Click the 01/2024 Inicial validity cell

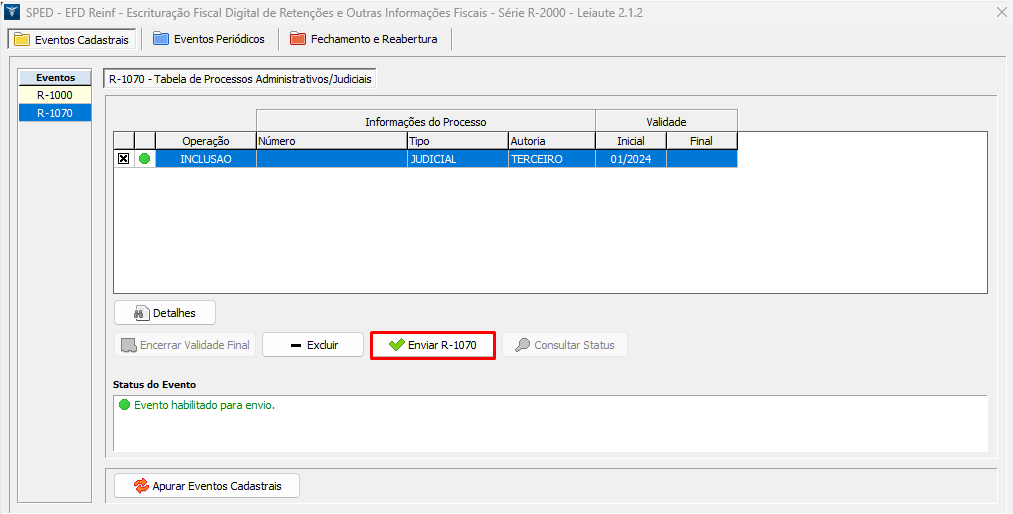tap(630, 158)
